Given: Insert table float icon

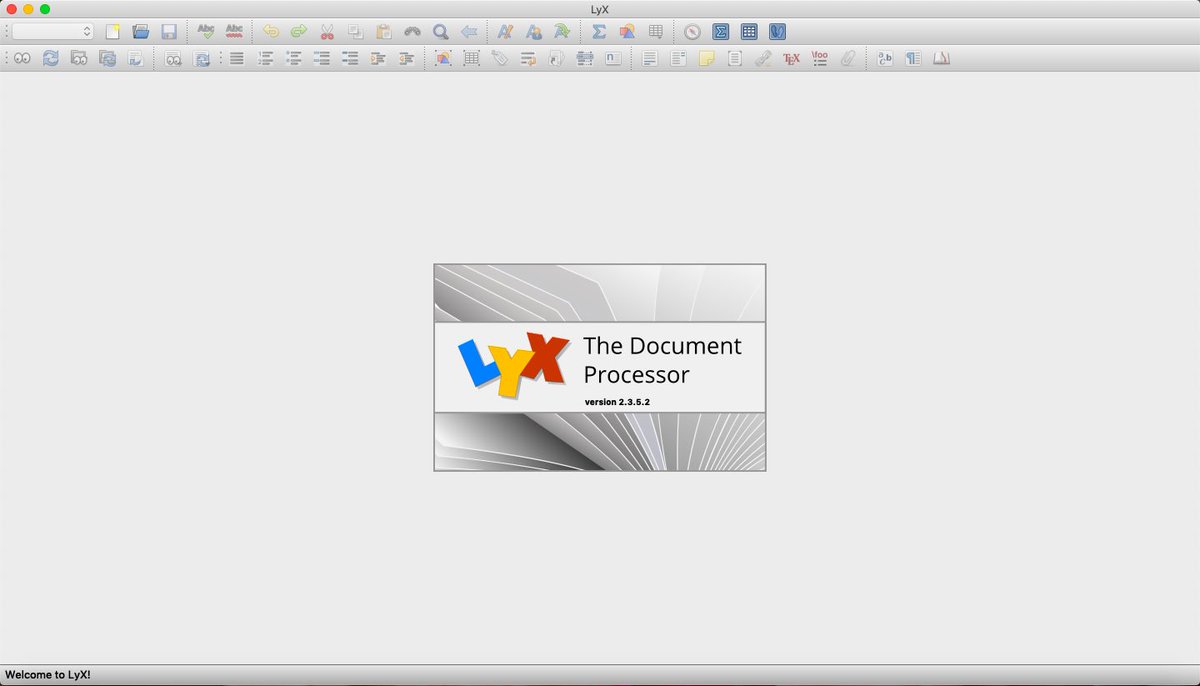Looking at the screenshot, I should [471, 59].
